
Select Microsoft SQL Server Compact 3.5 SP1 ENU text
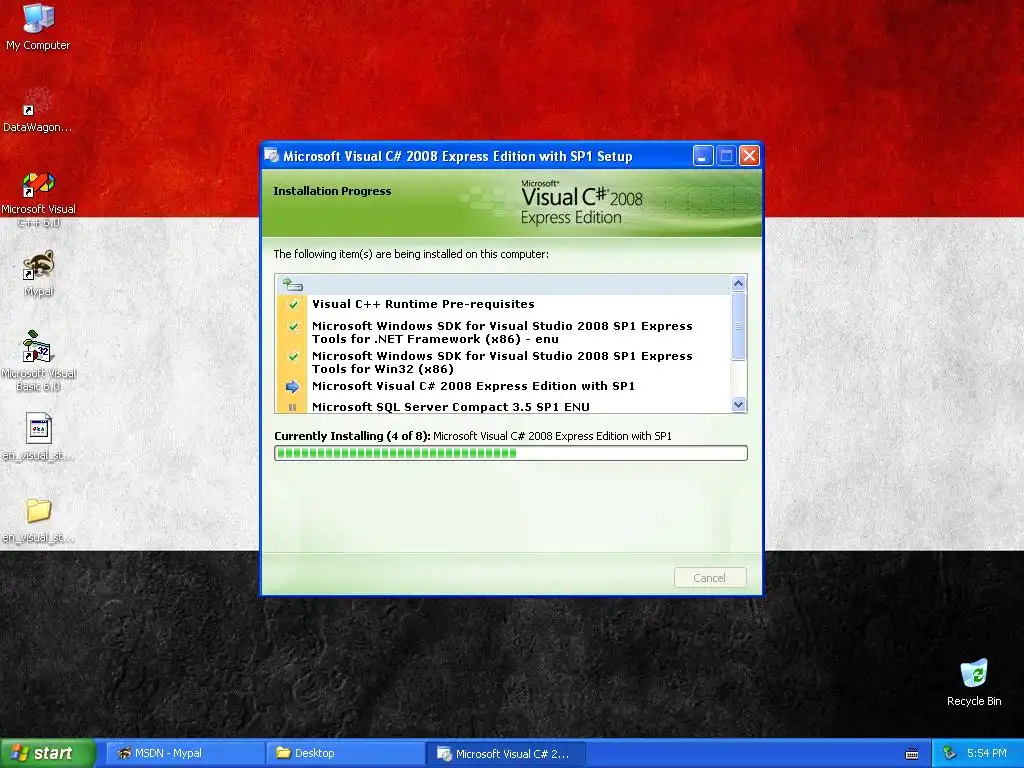[451, 407]
